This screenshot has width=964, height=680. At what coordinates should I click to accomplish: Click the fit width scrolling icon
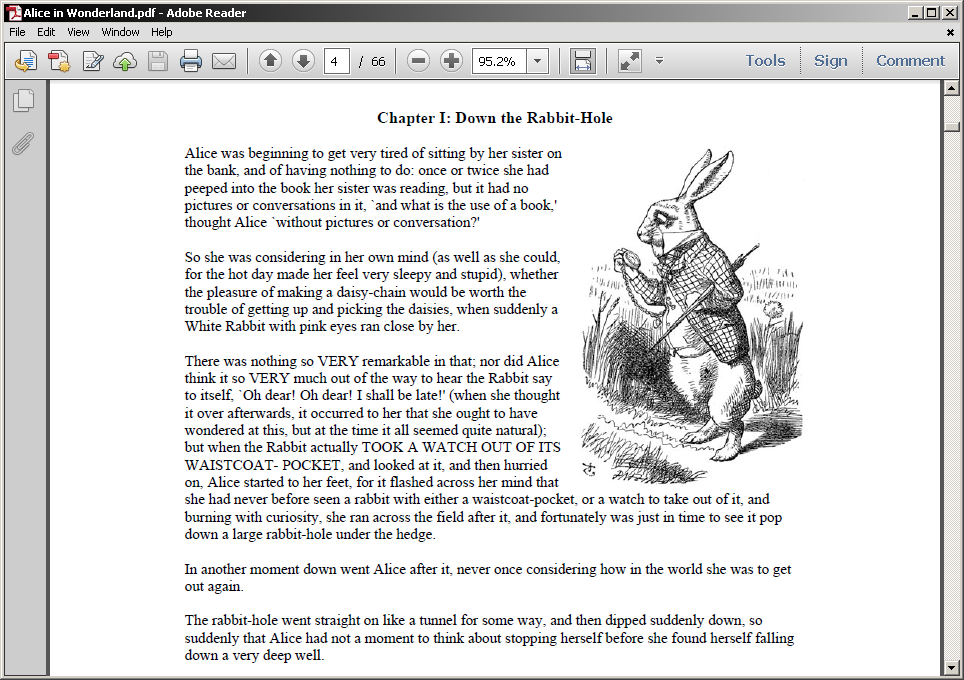(x=582, y=61)
